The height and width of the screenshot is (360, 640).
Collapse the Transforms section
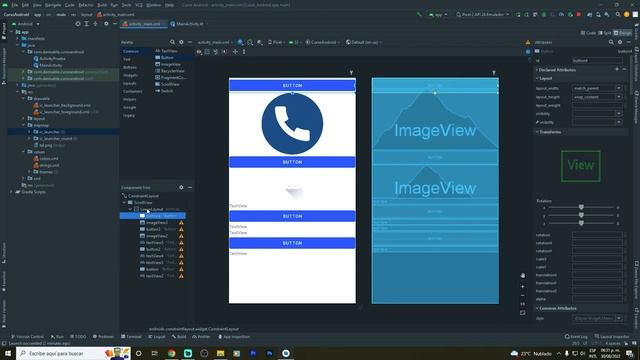coord(537,132)
